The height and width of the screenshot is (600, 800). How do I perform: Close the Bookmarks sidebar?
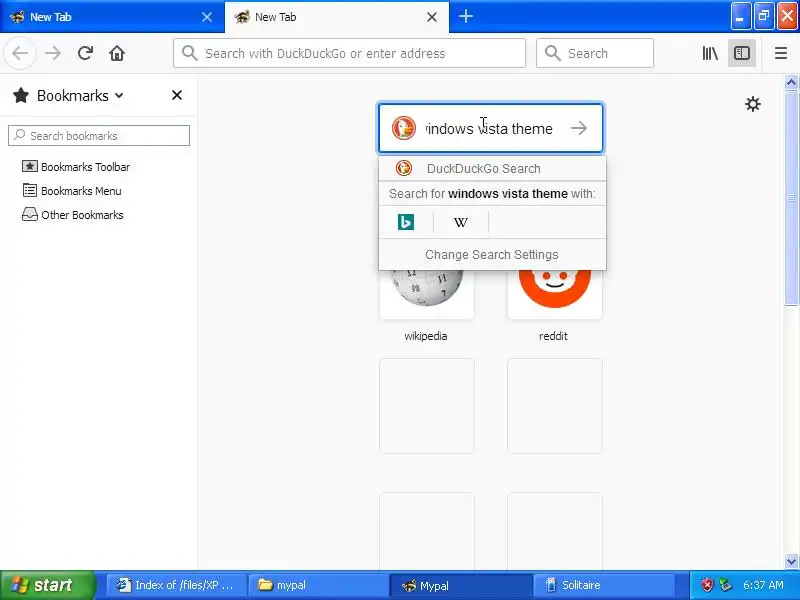click(x=177, y=95)
